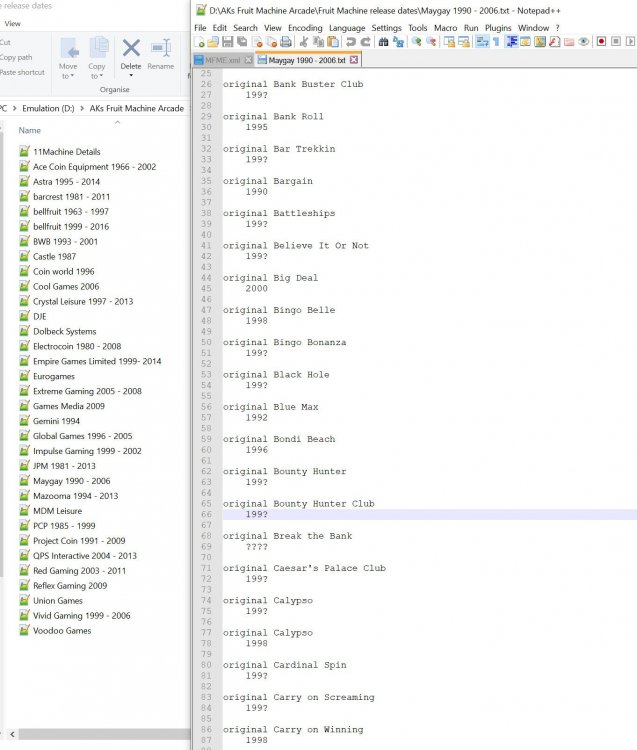
Task: Click Copy path in the Explorer ribbon
Action: pos(16,57)
